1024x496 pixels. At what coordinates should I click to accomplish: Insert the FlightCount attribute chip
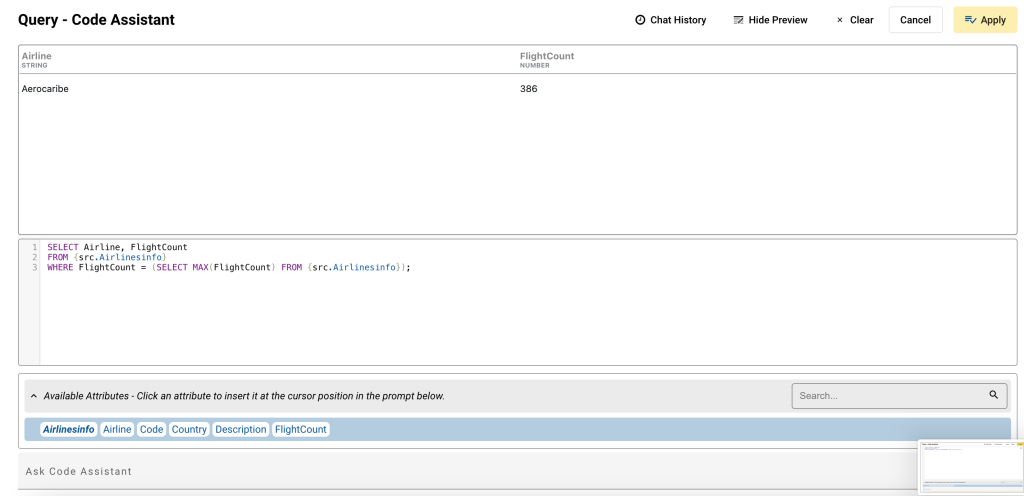pos(301,429)
